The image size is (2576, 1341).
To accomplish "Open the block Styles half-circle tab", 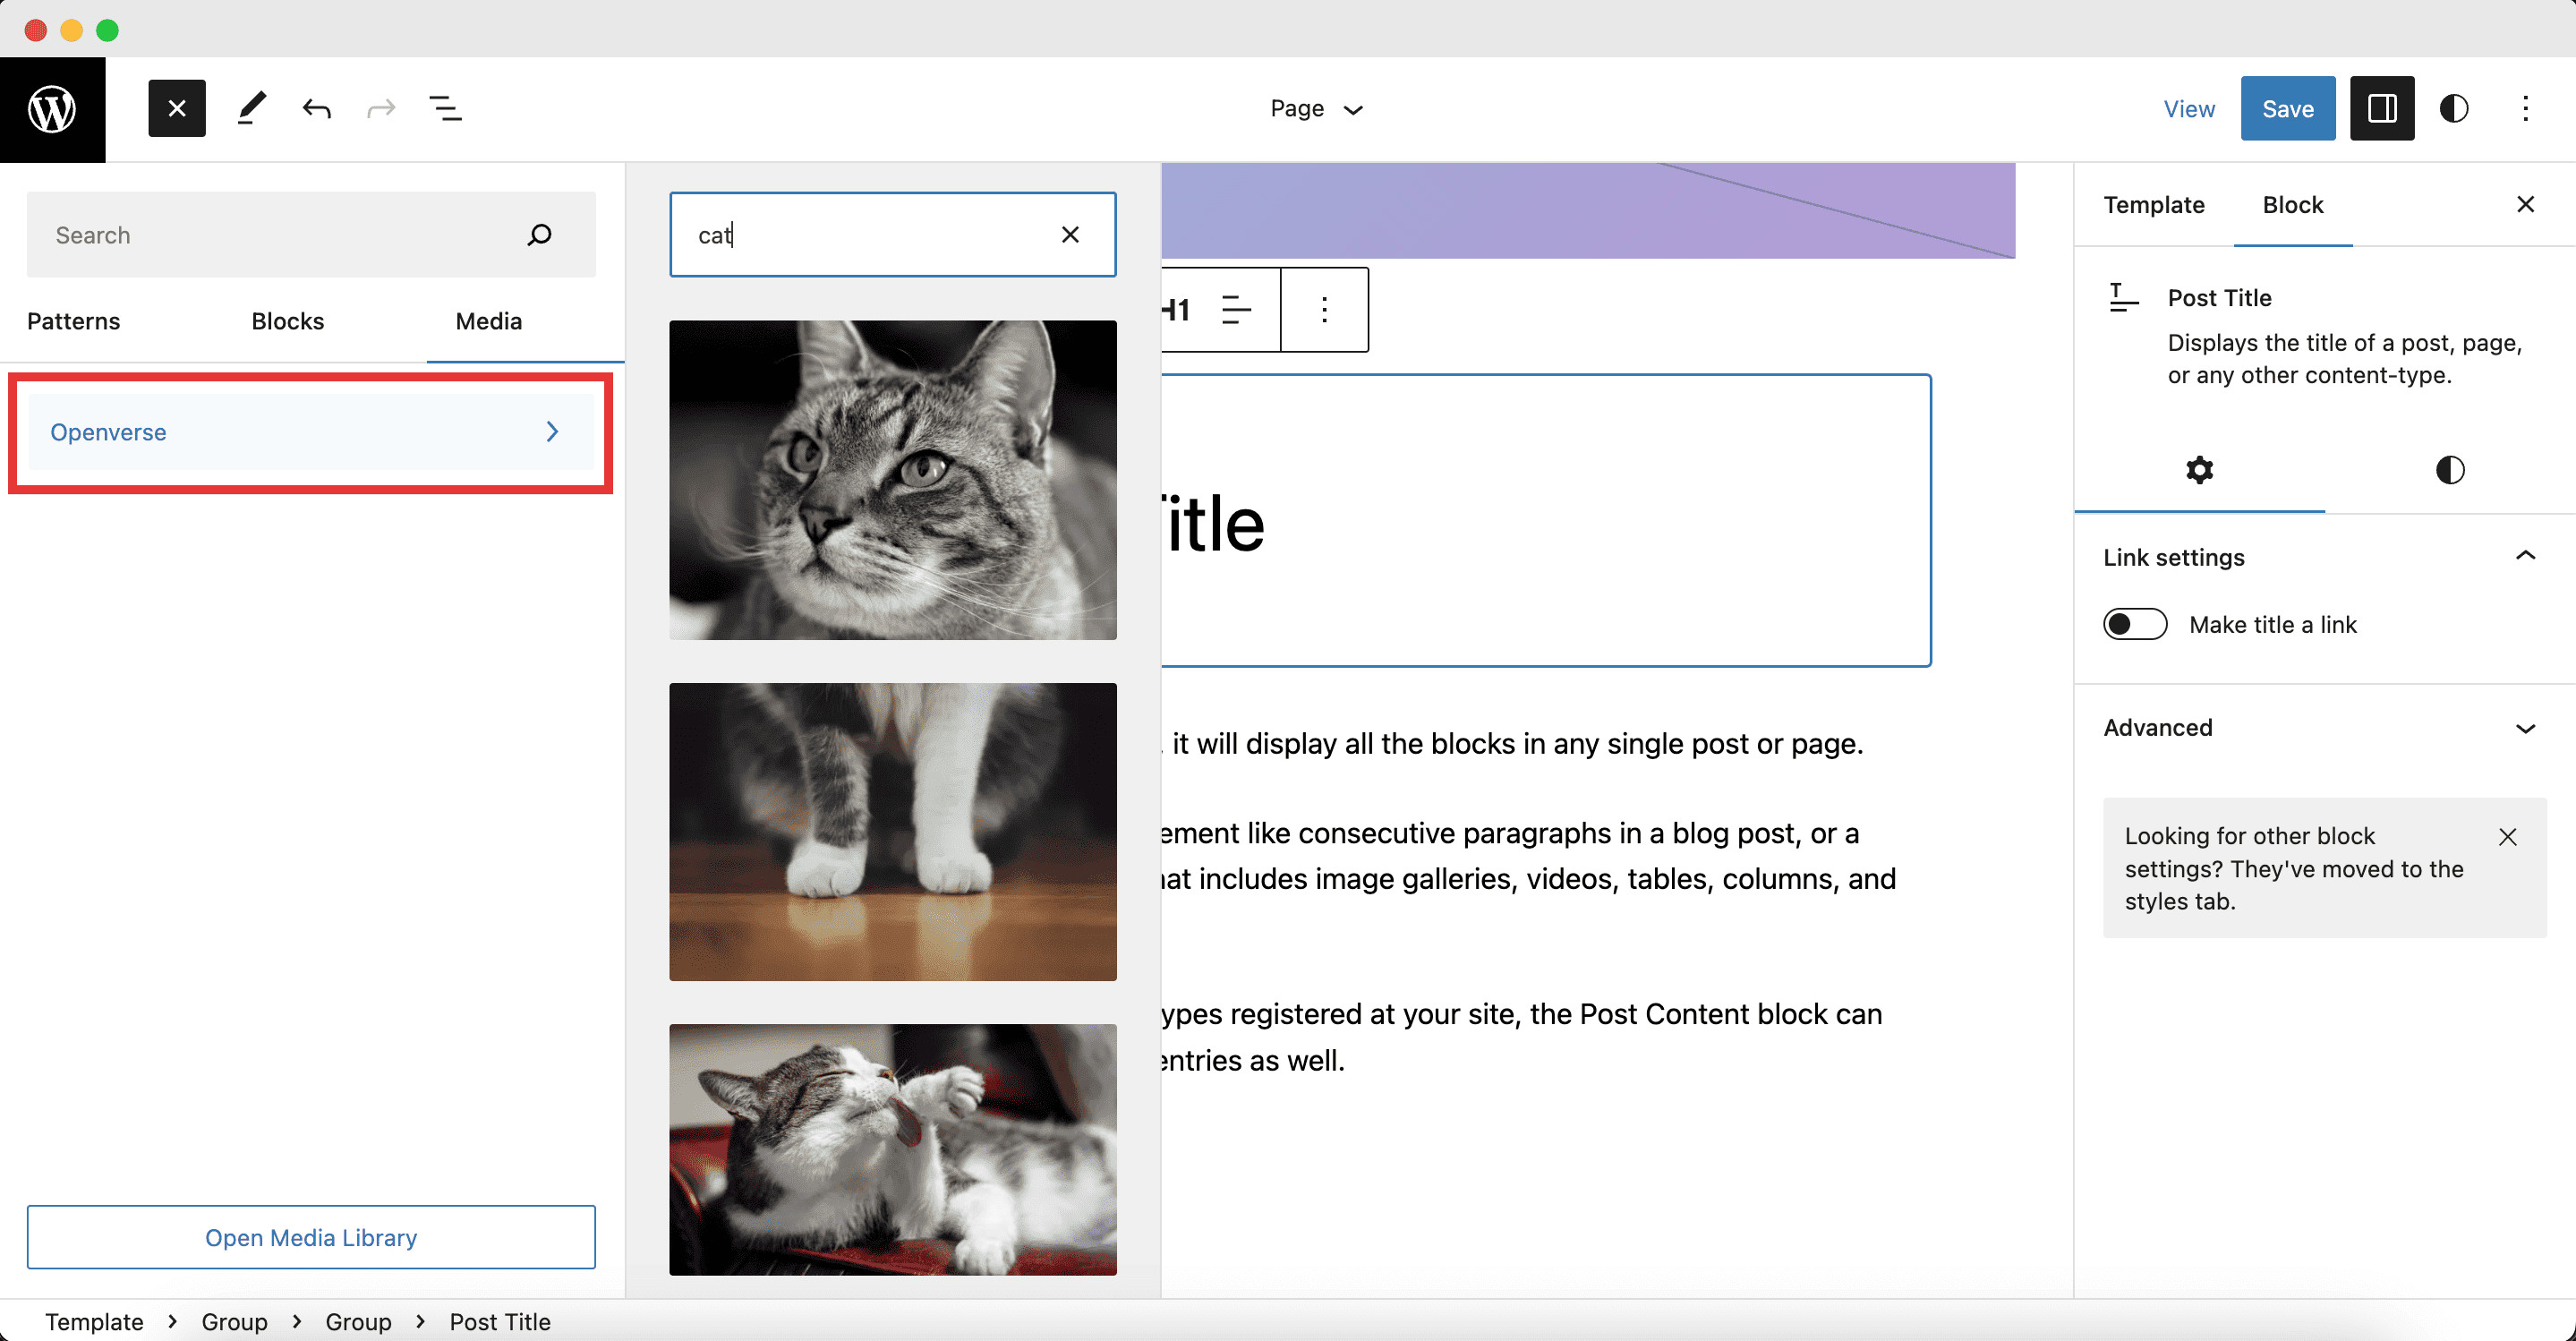I will point(2450,470).
